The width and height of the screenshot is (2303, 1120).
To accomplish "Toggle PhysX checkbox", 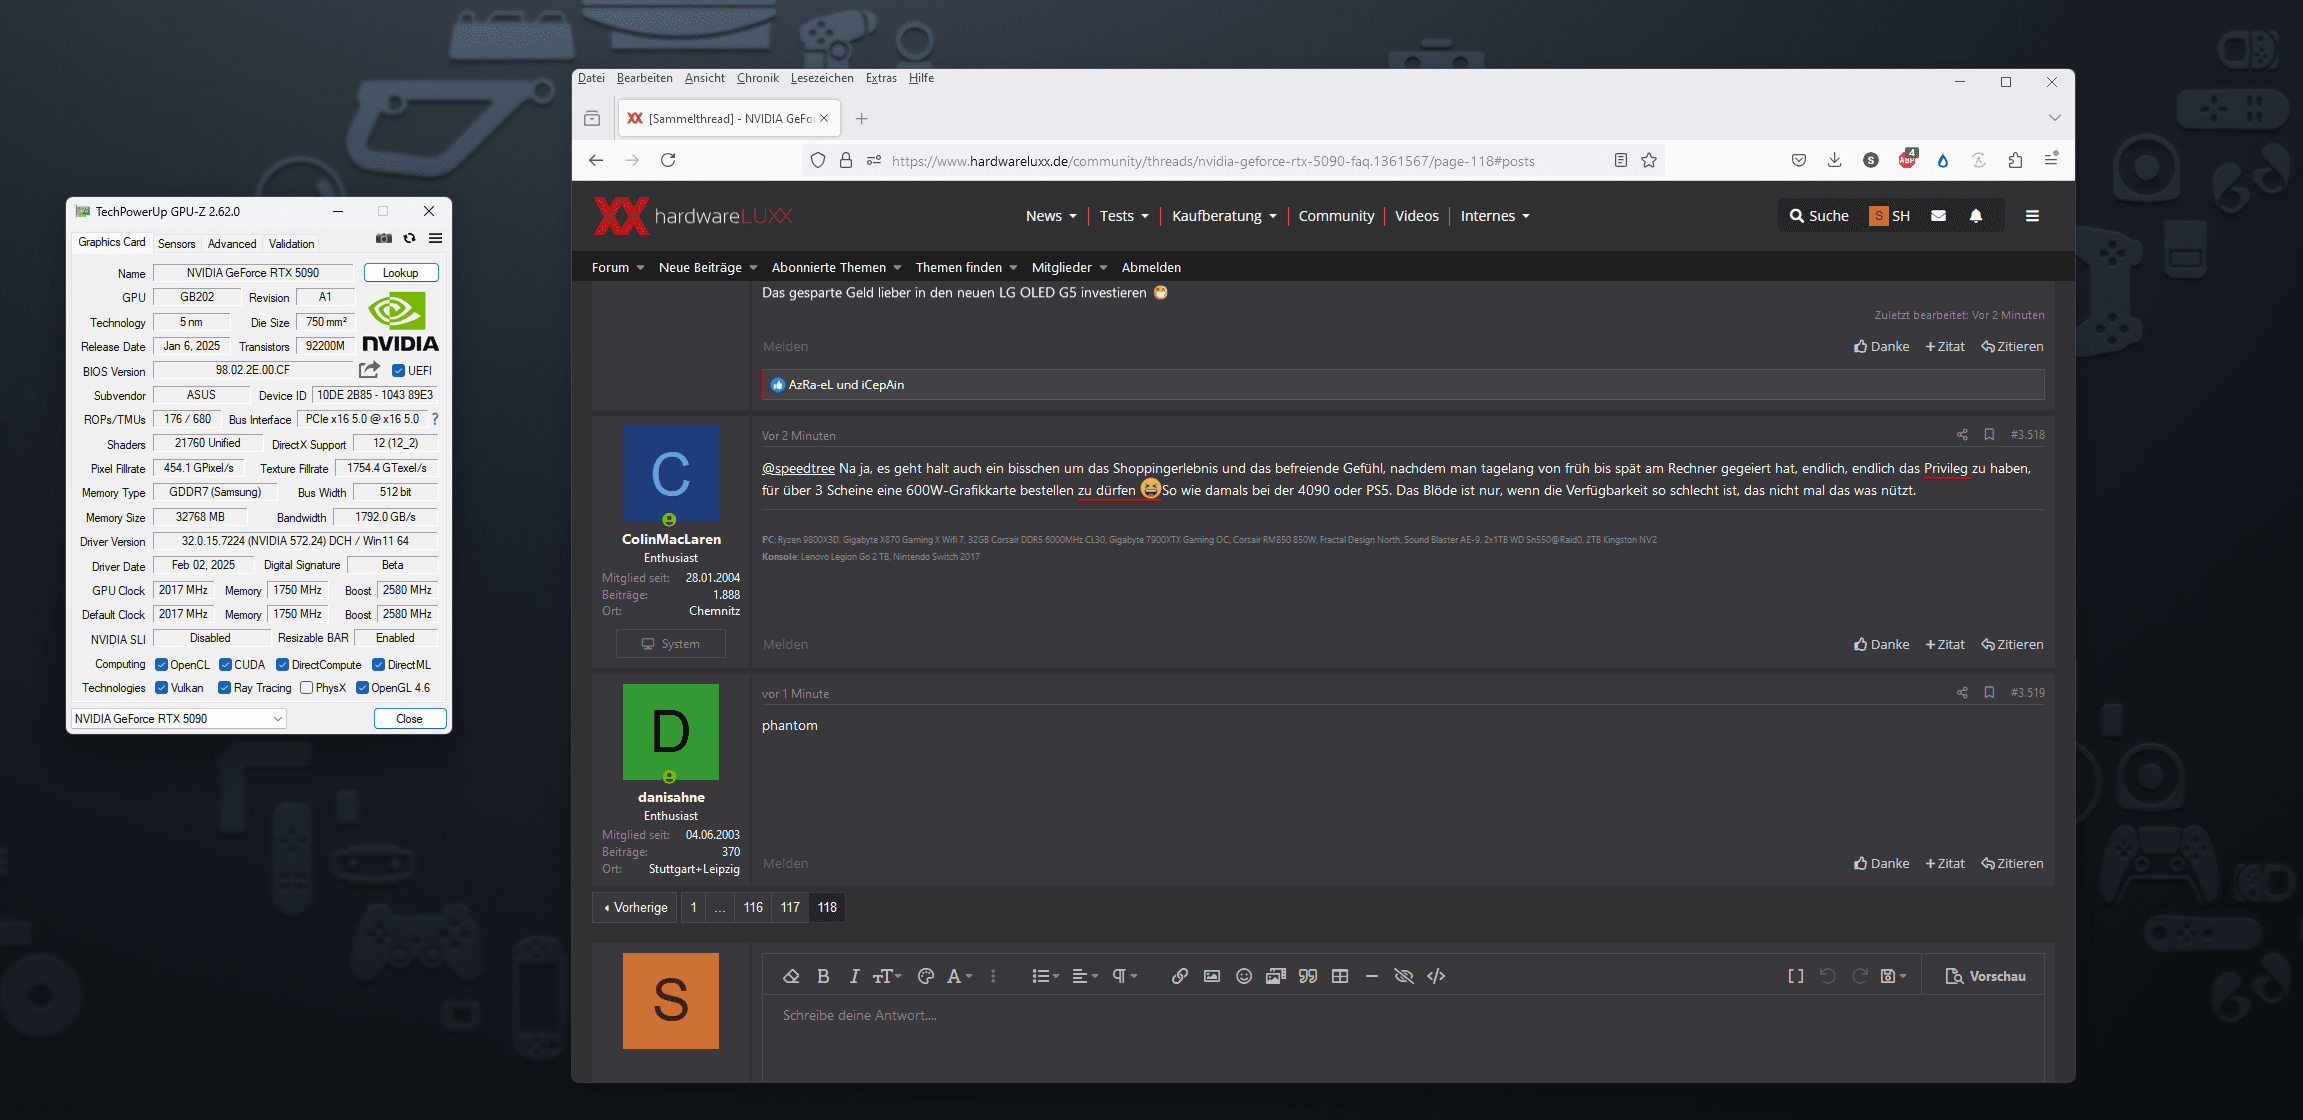I will (x=307, y=688).
